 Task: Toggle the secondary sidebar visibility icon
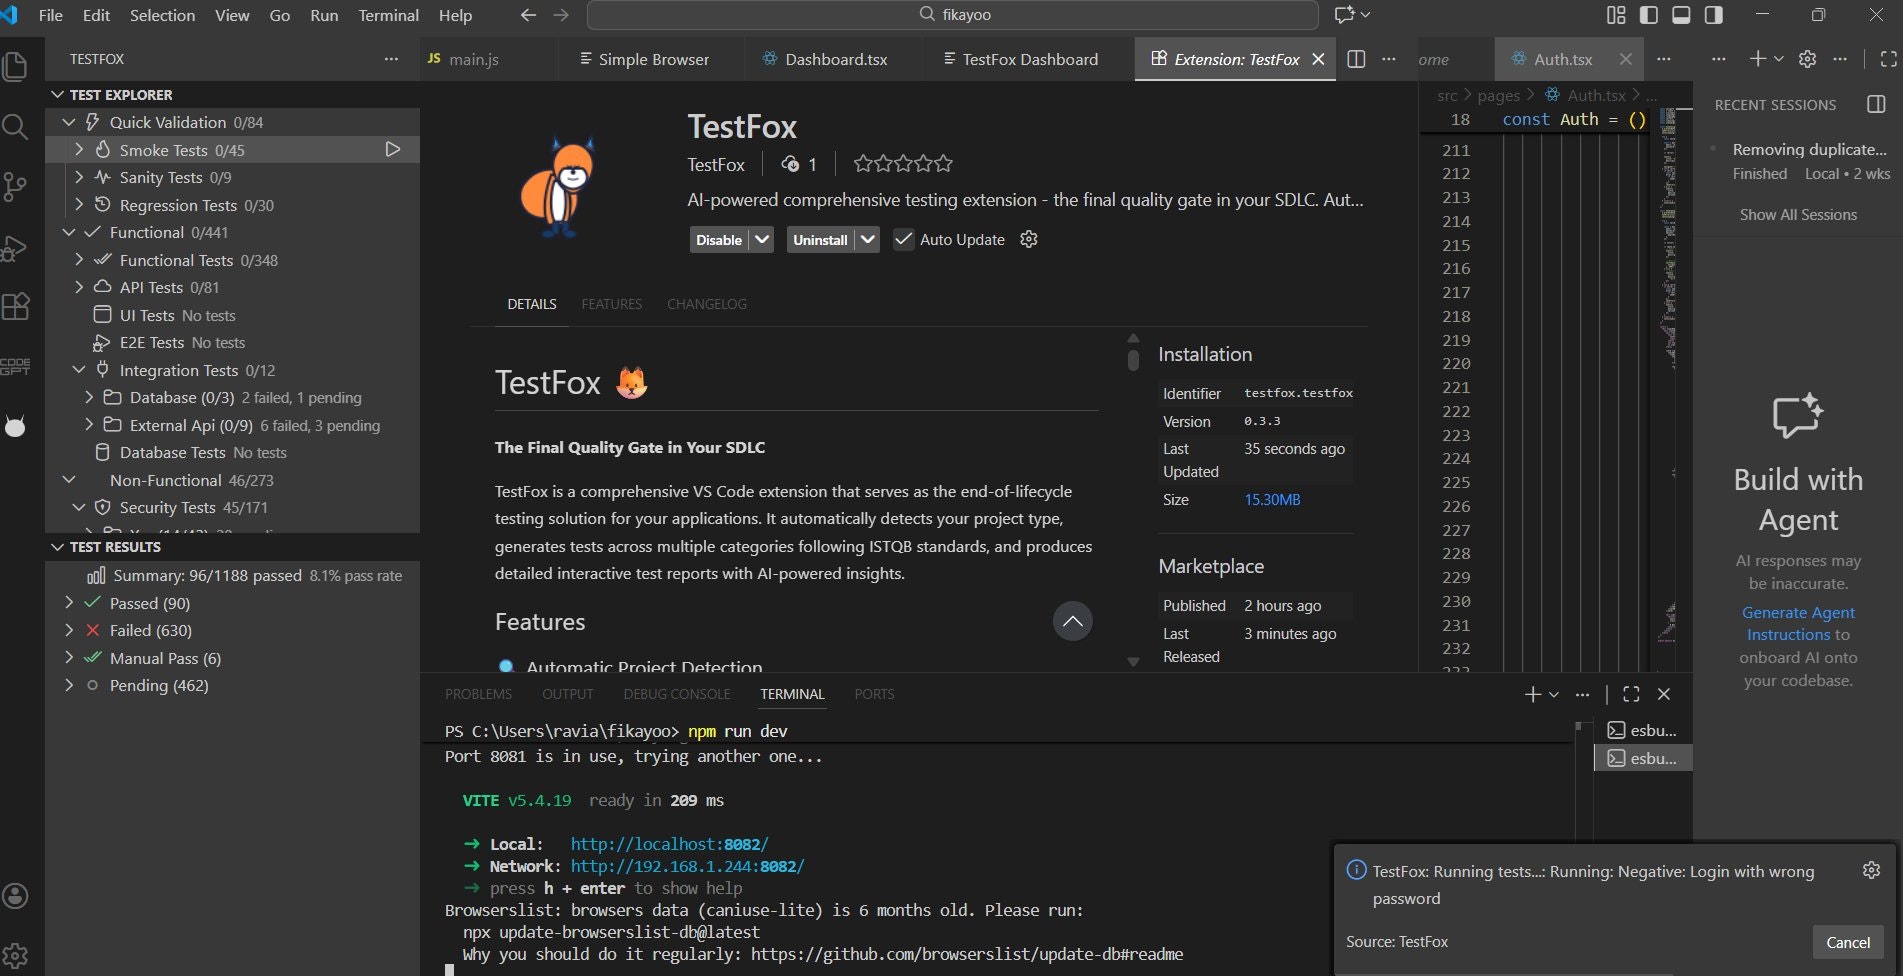pos(1714,14)
